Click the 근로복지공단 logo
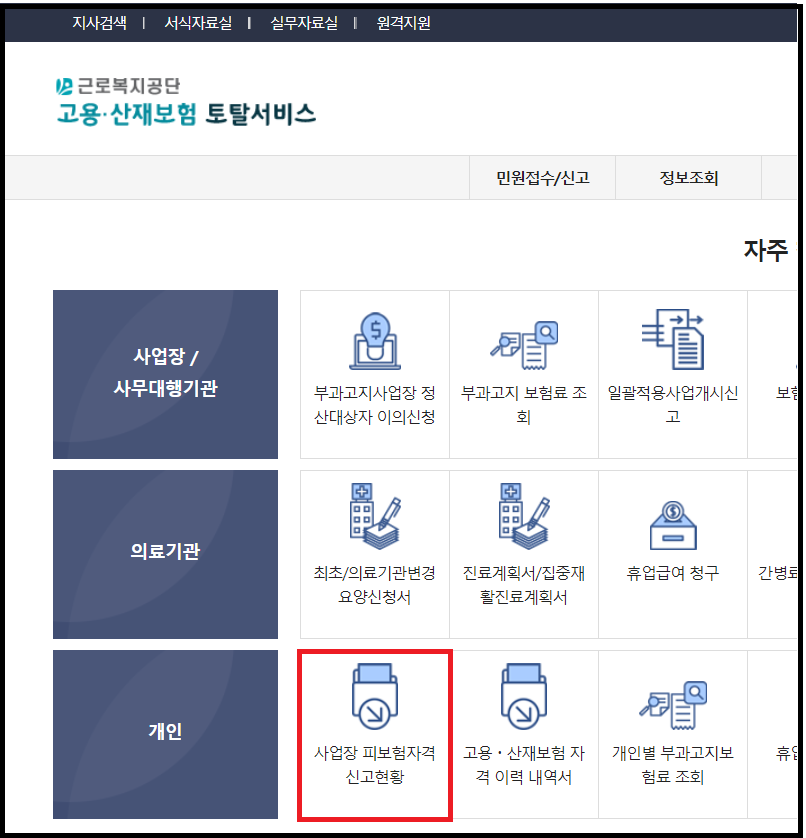806x838 pixels. click(118, 86)
